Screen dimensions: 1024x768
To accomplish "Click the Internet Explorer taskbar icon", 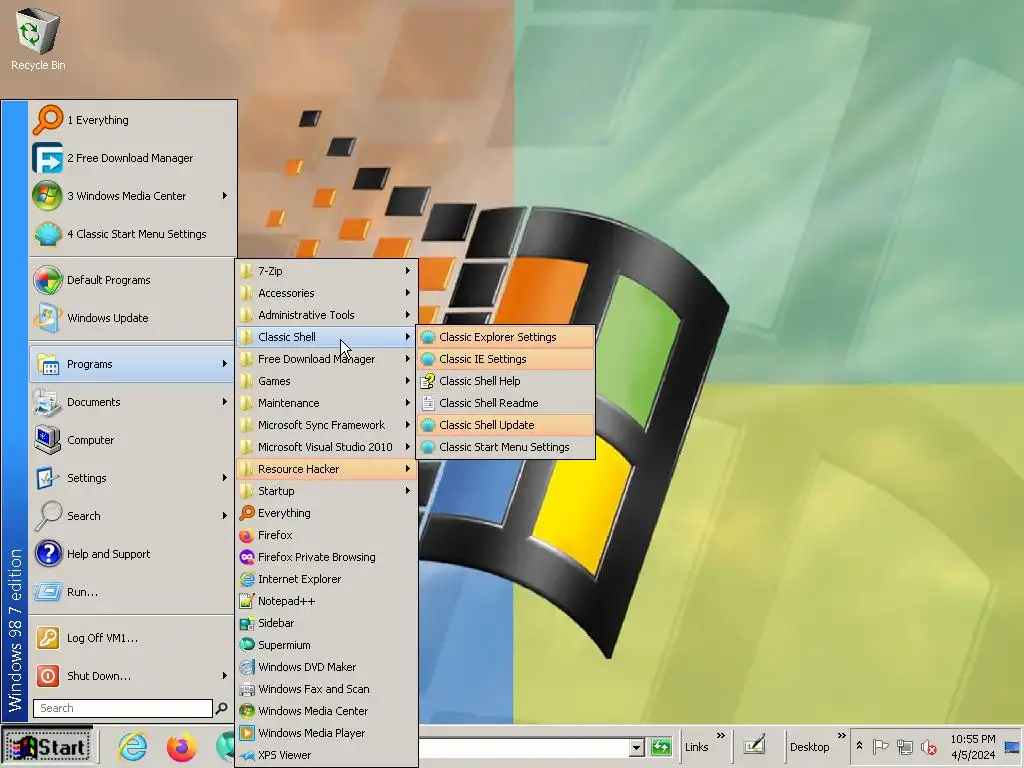I will coord(133,746).
